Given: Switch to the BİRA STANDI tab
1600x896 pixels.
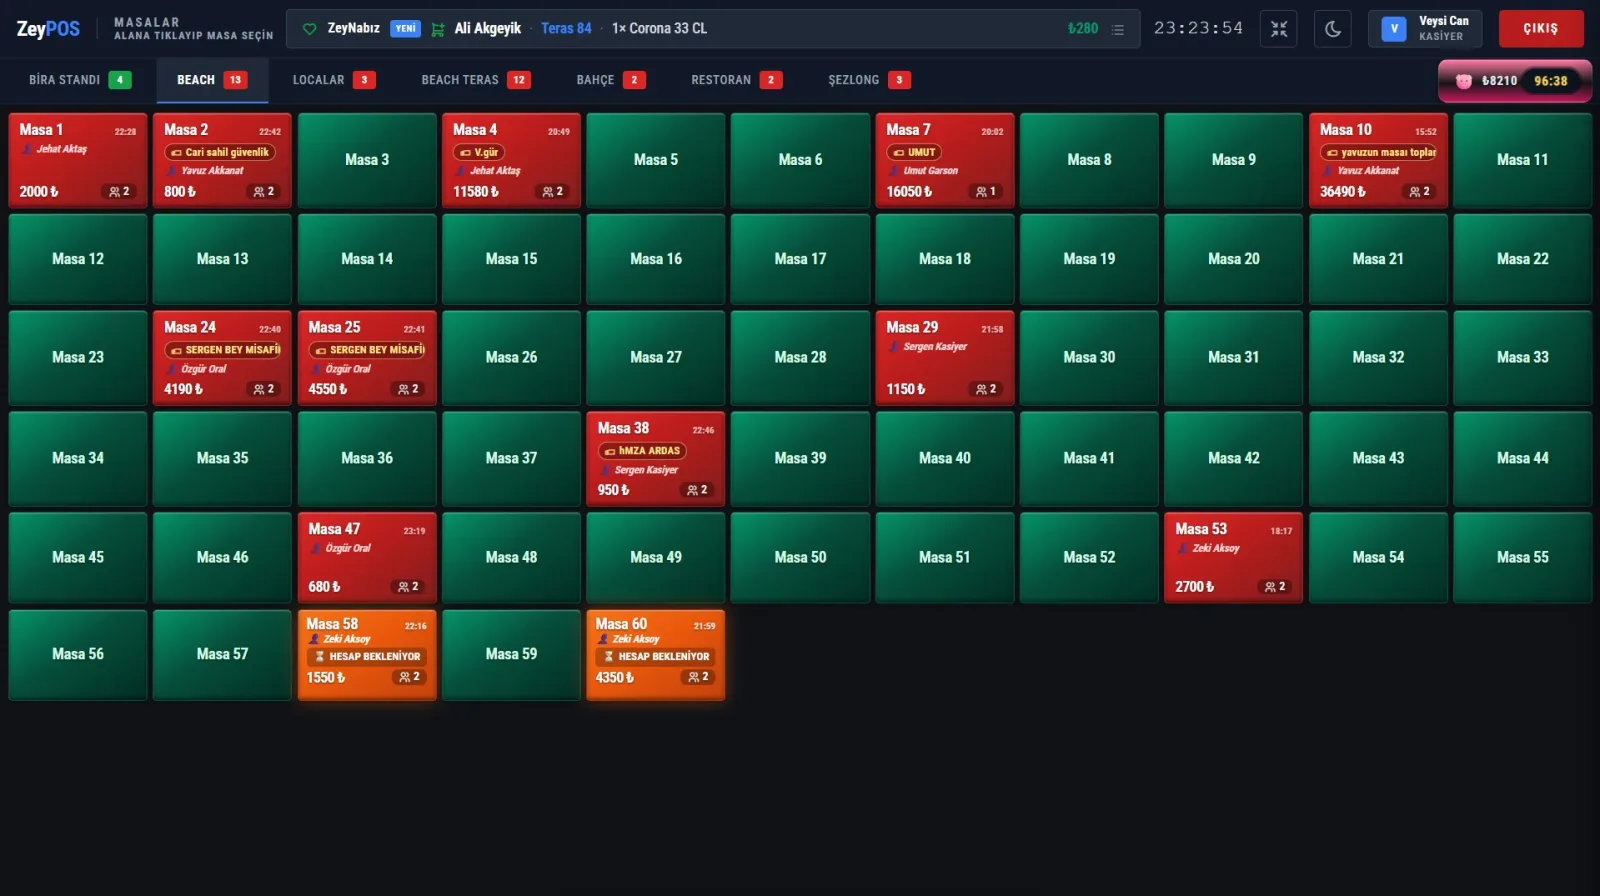Looking at the screenshot, I should [x=80, y=80].
